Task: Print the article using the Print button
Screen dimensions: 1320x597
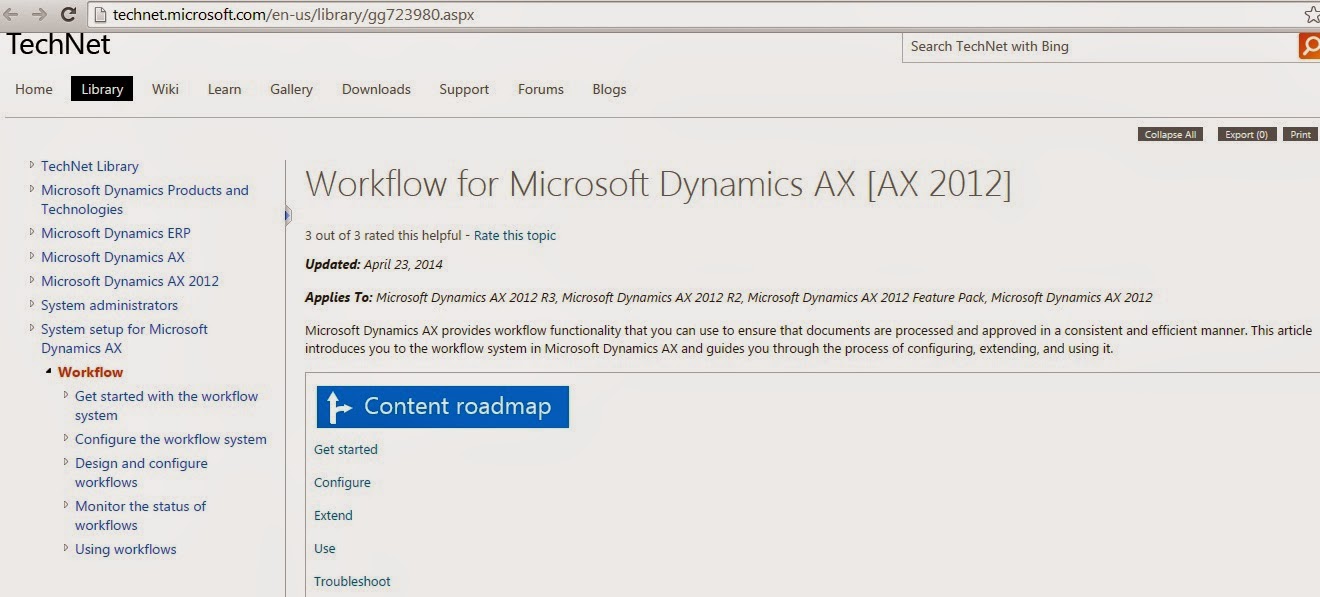Action: [1299, 134]
